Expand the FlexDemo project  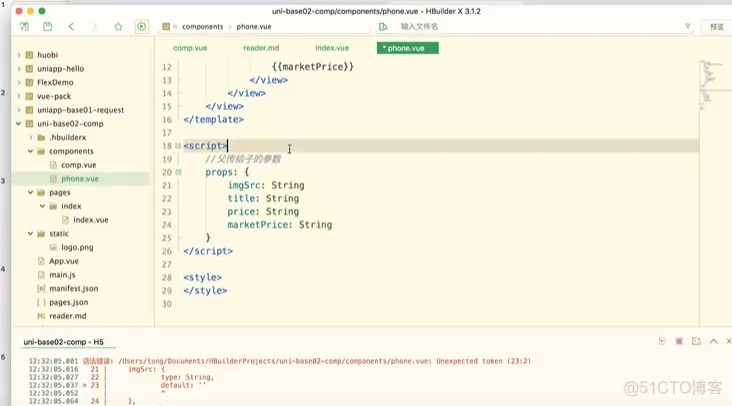[19, 83]
